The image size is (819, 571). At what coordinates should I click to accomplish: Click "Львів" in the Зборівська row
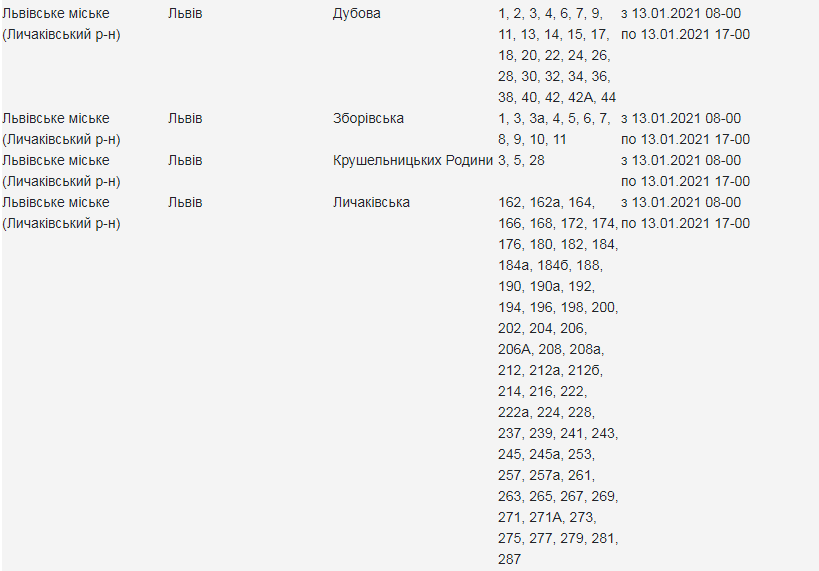[x=185, y=118]
